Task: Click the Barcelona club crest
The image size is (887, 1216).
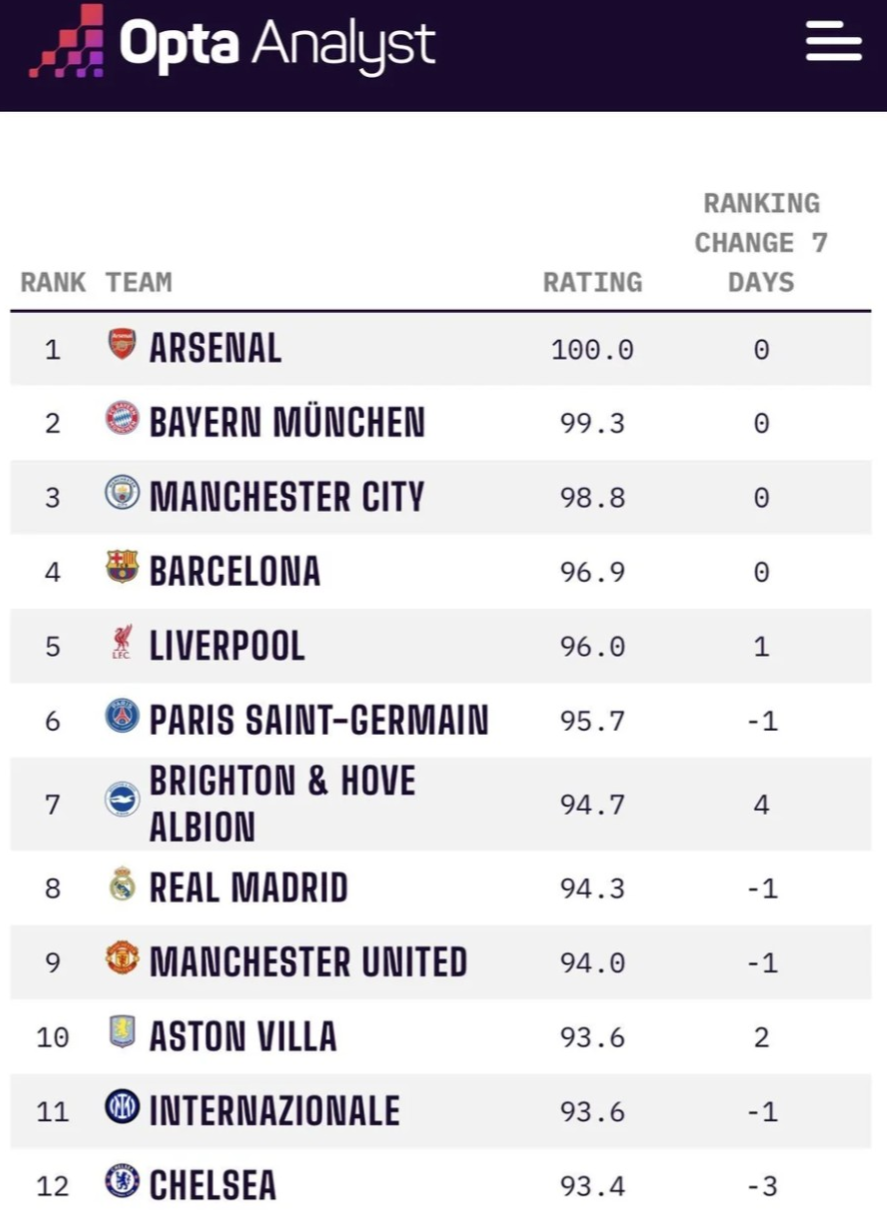Action: [x=122, y=567]
